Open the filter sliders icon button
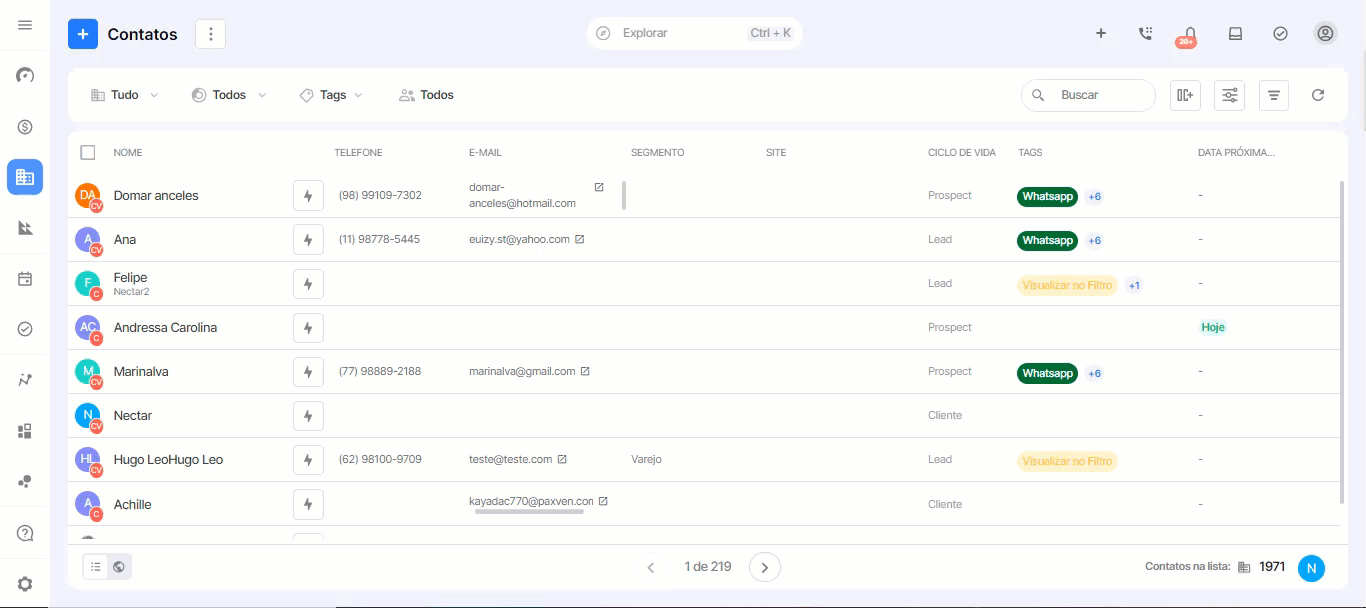Viewport: 1366px width, 608px height. coord(1230,95)
